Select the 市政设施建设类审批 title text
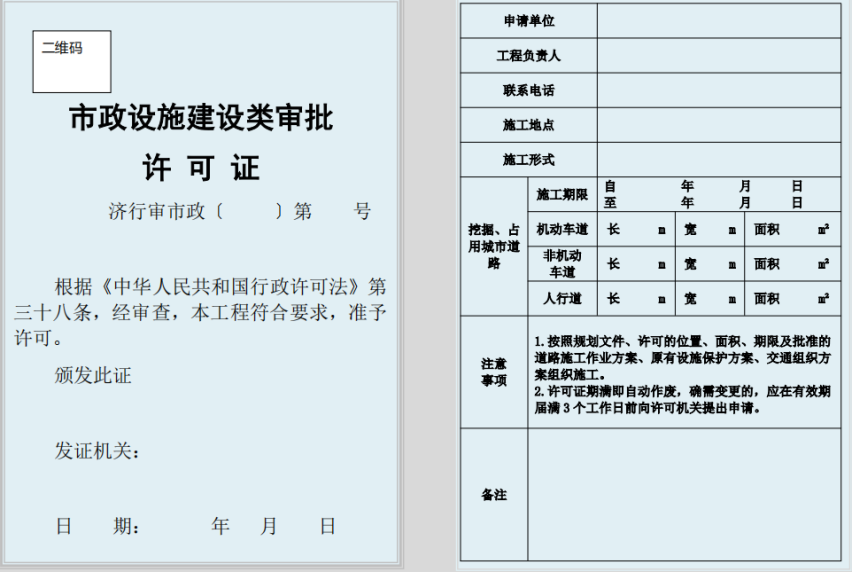 coord(200,119)
